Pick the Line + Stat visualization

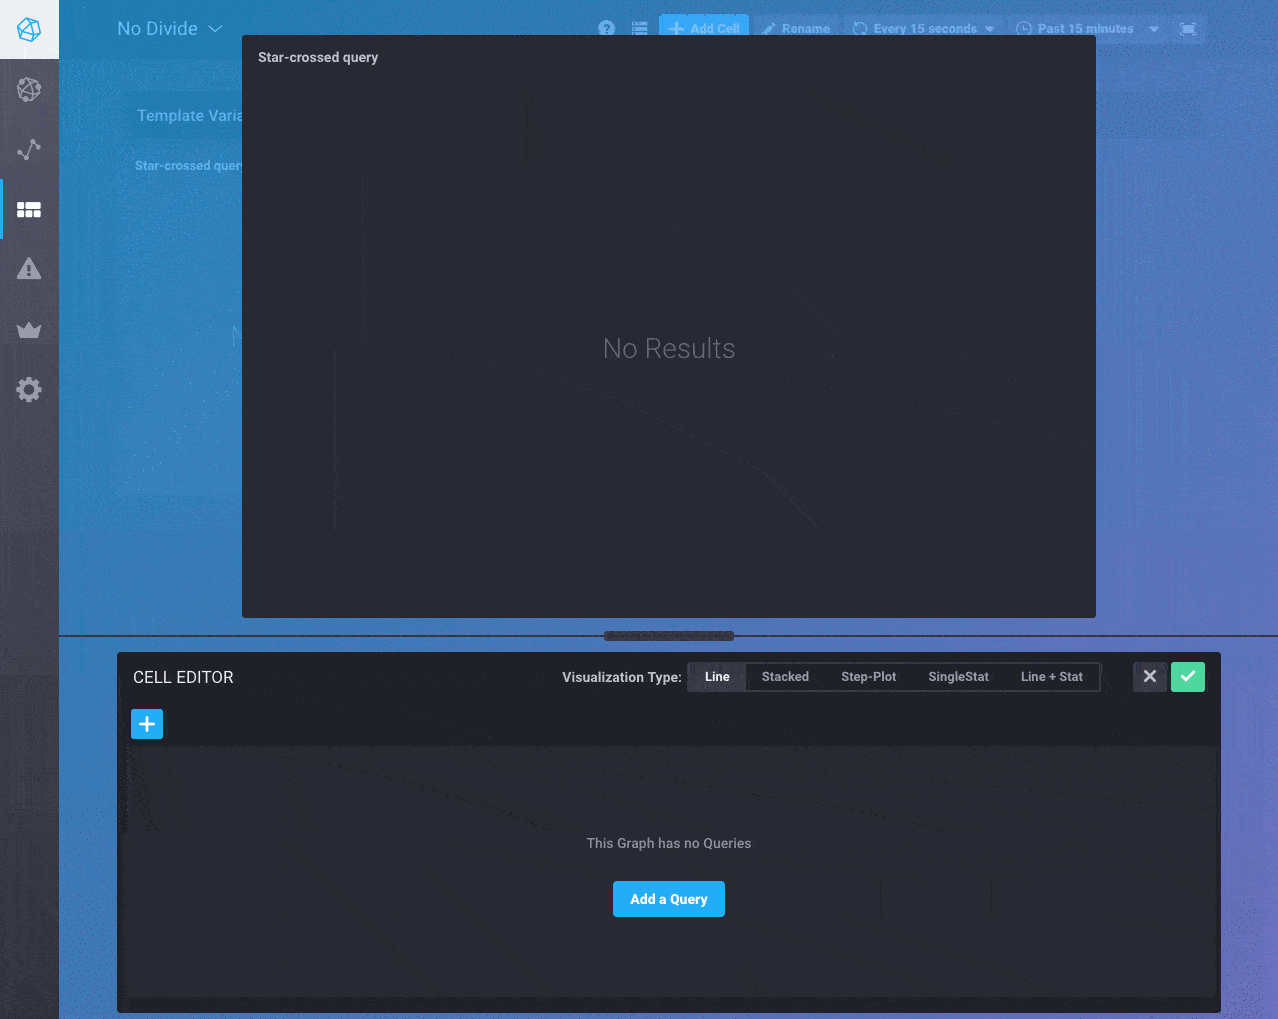pyautogui.click(x=1051, y=677)
